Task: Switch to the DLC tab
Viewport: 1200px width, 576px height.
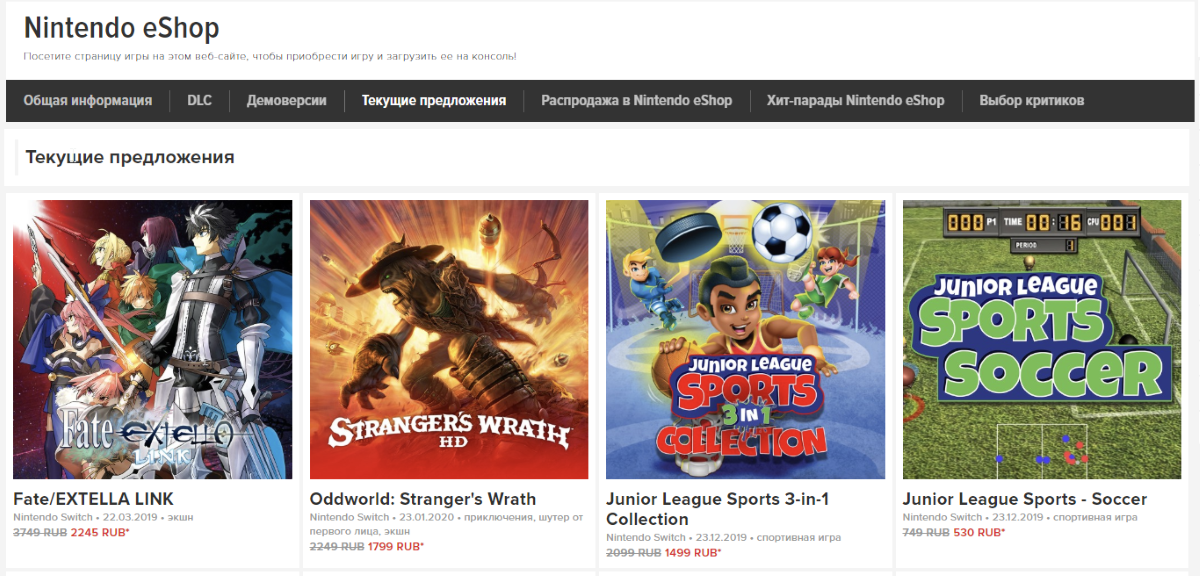Action: pyautogui.click(x=199, y=101)
